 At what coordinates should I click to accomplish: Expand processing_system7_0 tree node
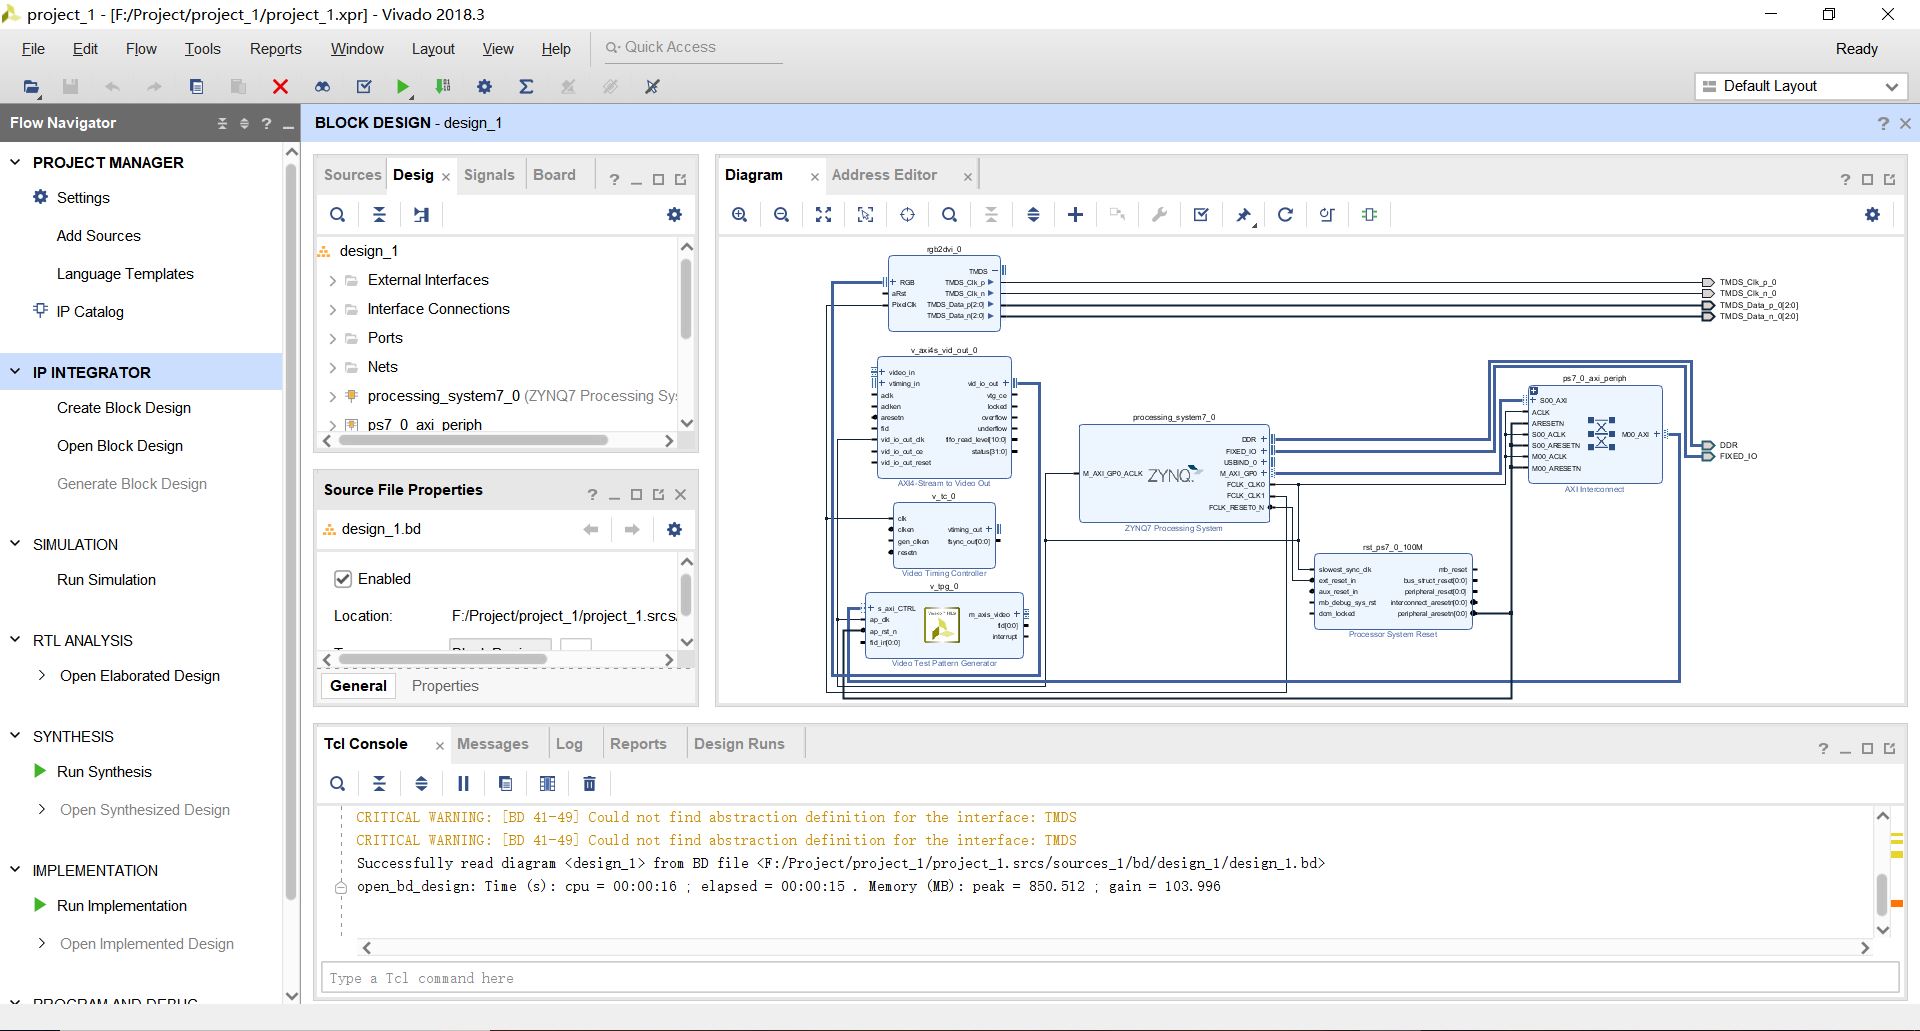(x=332, y=397)
